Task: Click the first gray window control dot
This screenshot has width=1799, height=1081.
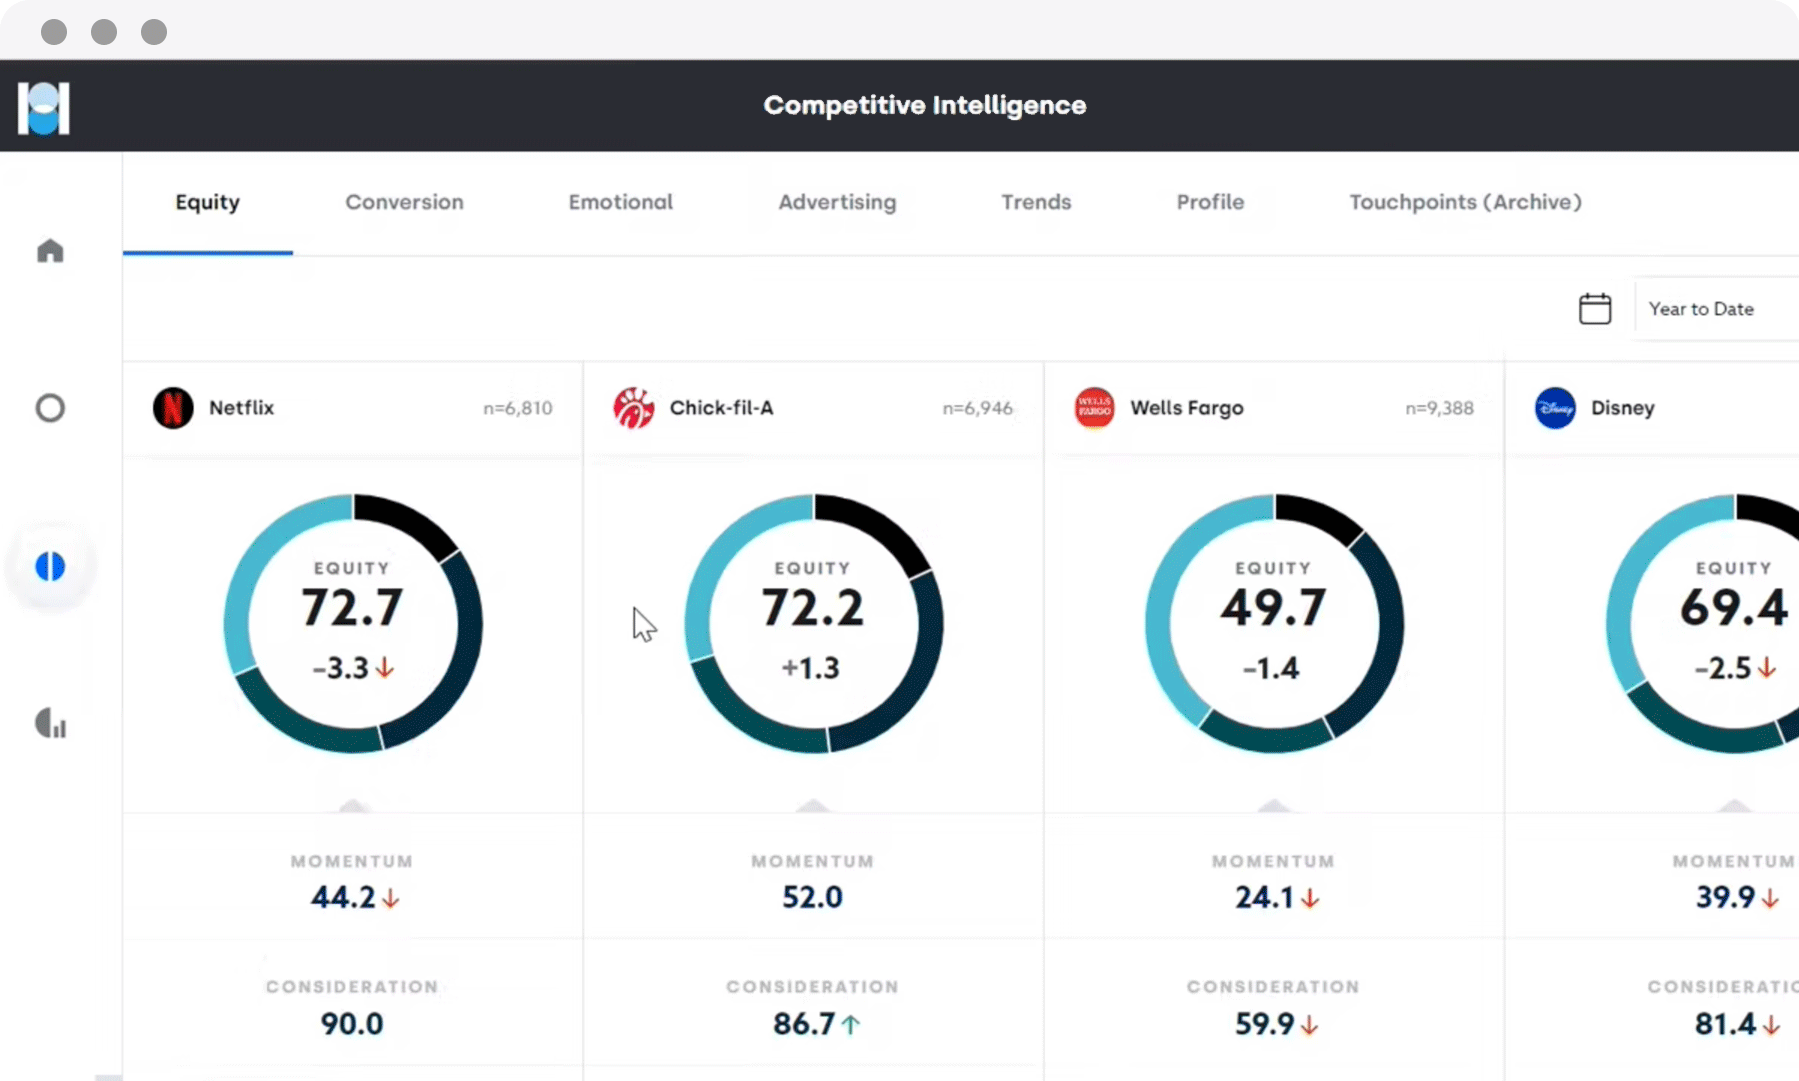Action: tap(54, 32)
